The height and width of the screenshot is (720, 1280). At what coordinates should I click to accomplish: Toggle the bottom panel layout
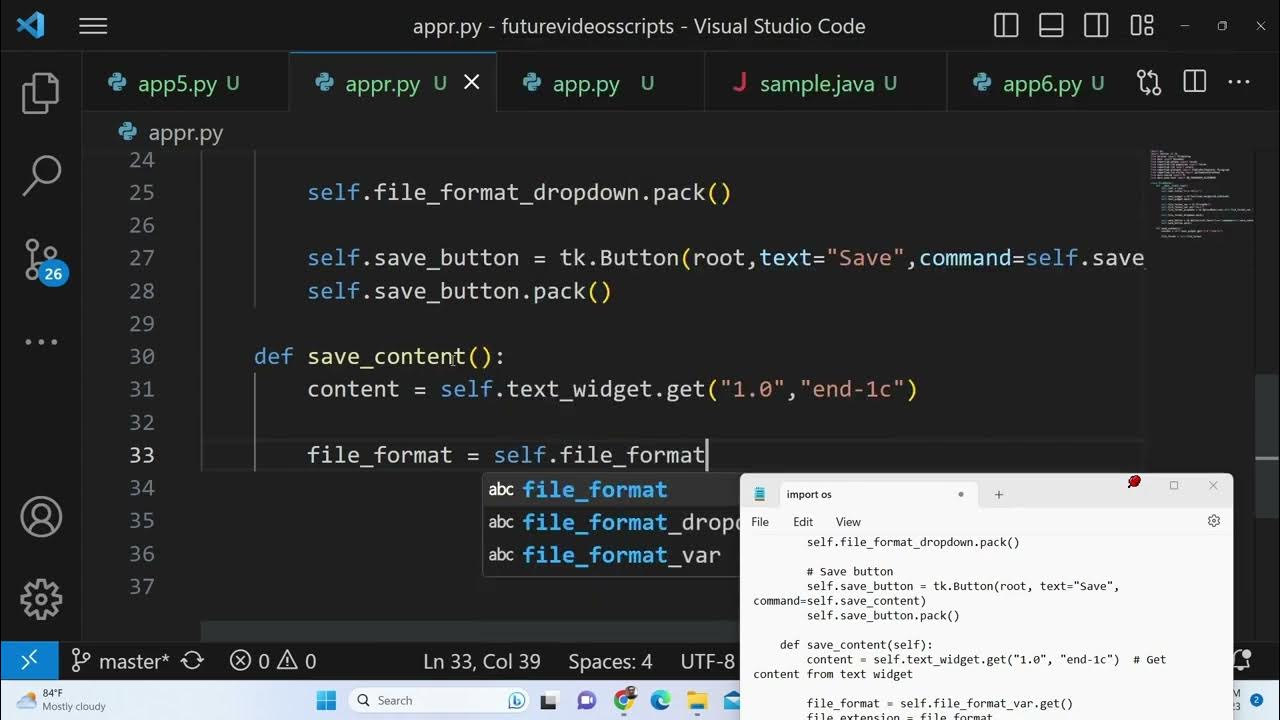(1051, 27)
